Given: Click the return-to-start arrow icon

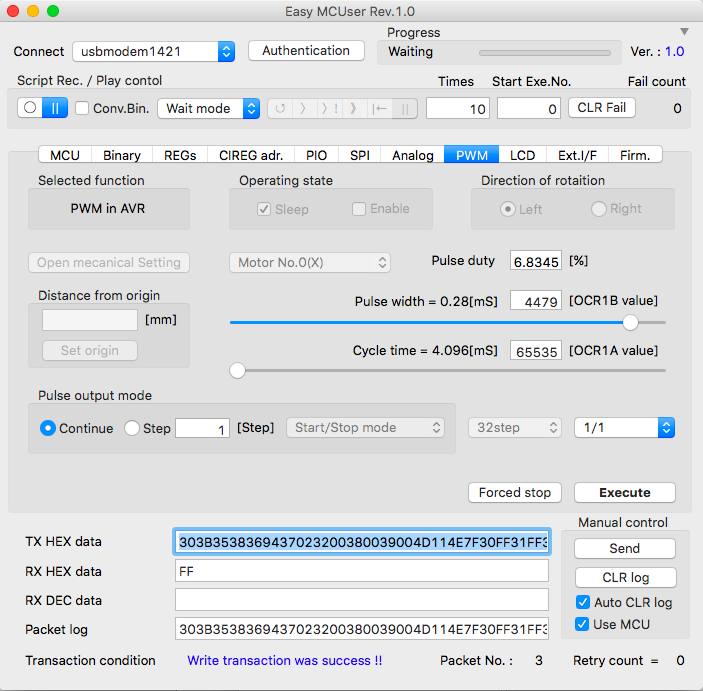Looking at the screenshot, I should coord(379,109).
